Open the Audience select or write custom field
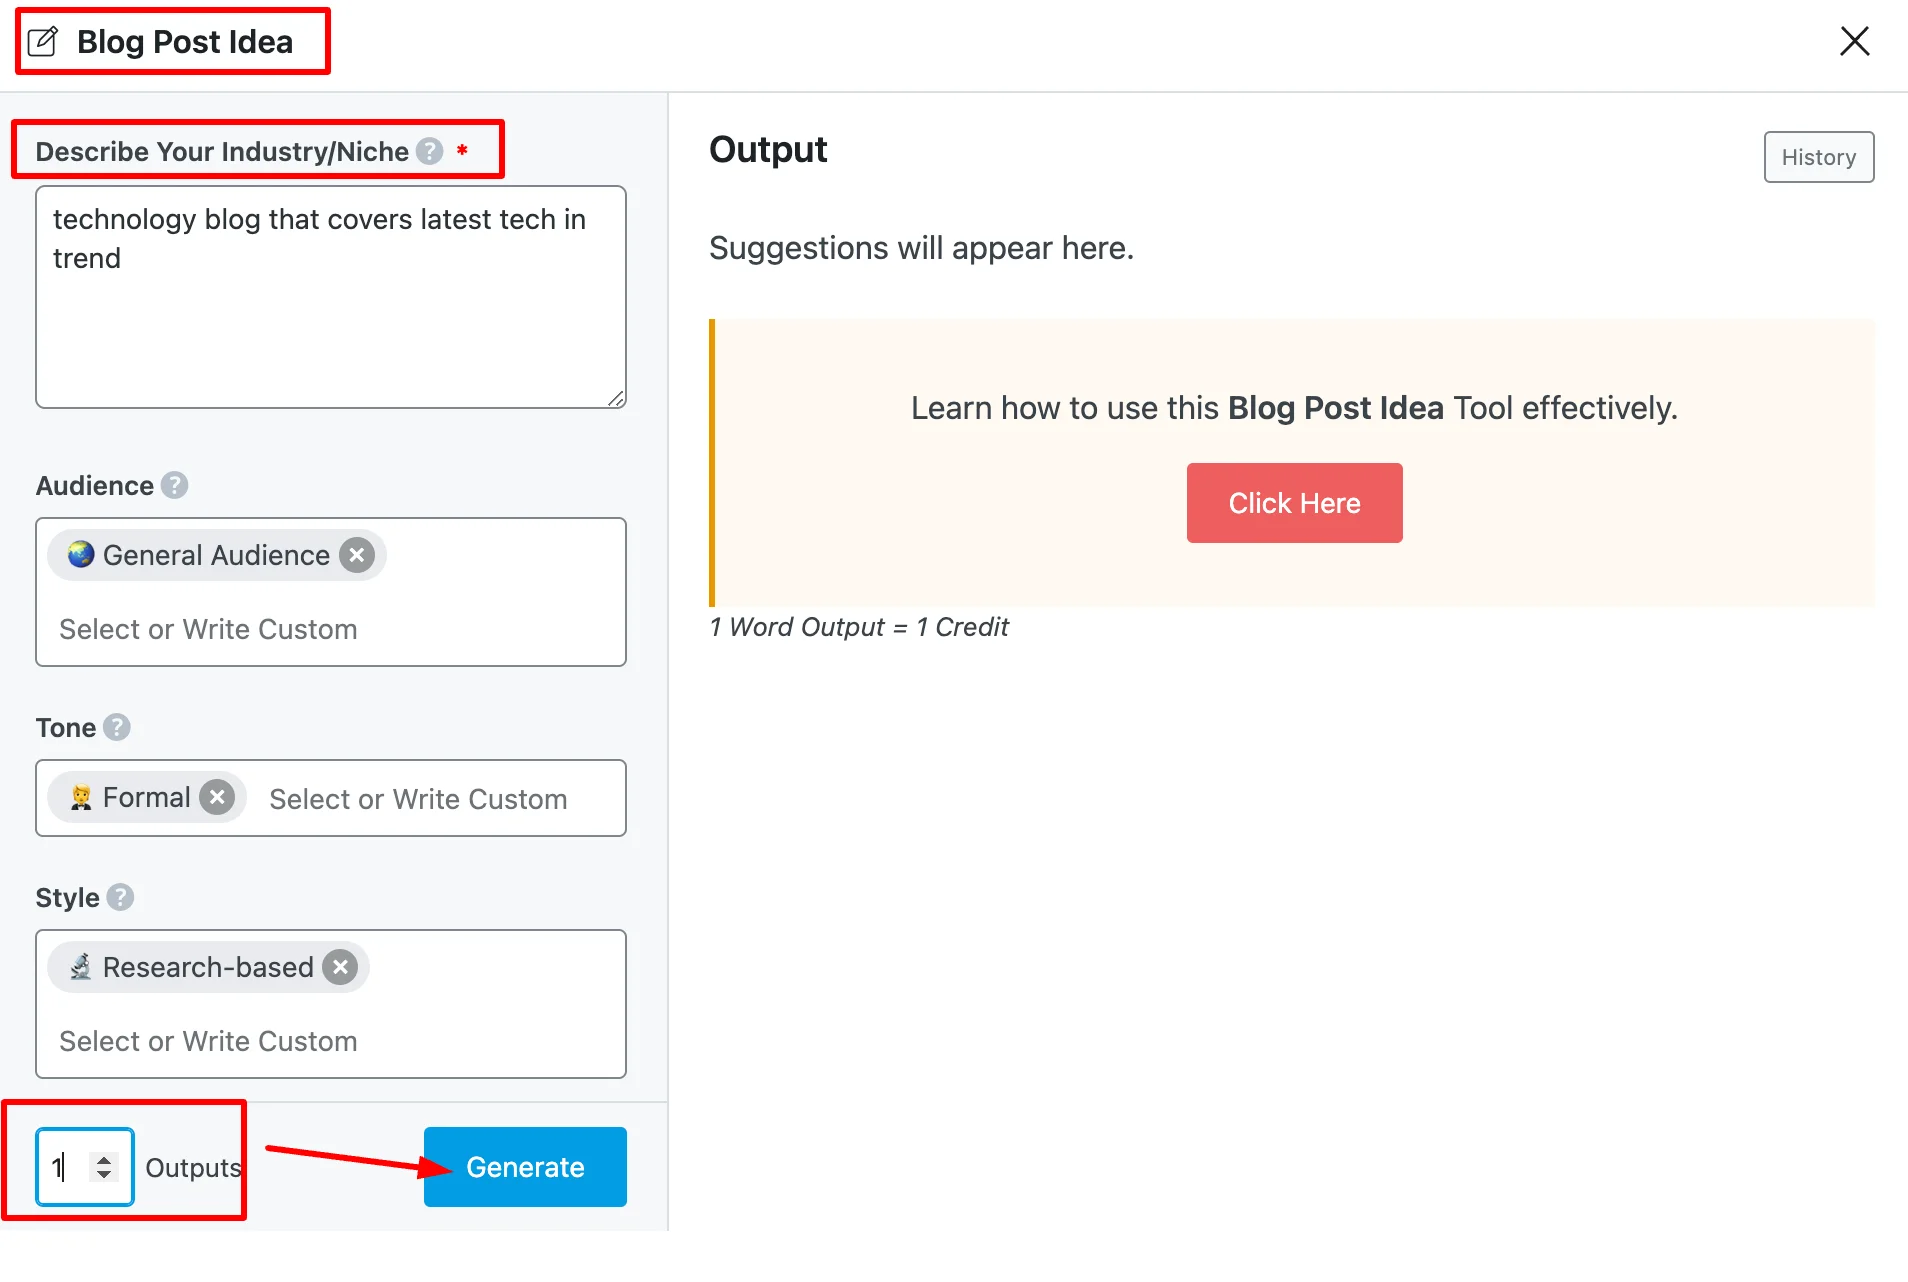The image size is (1908, 1282). click(330, 629)
